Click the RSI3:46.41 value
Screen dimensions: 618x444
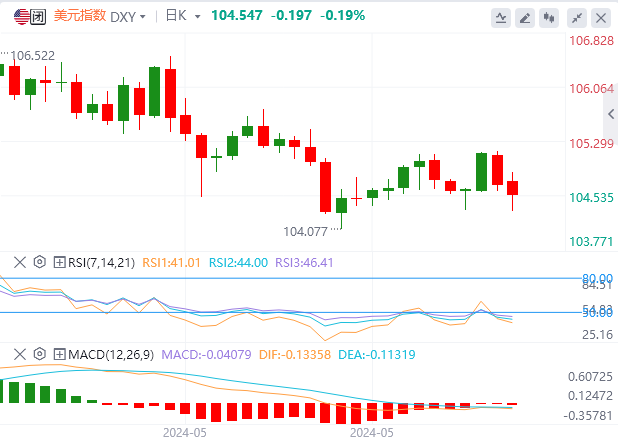304,263
